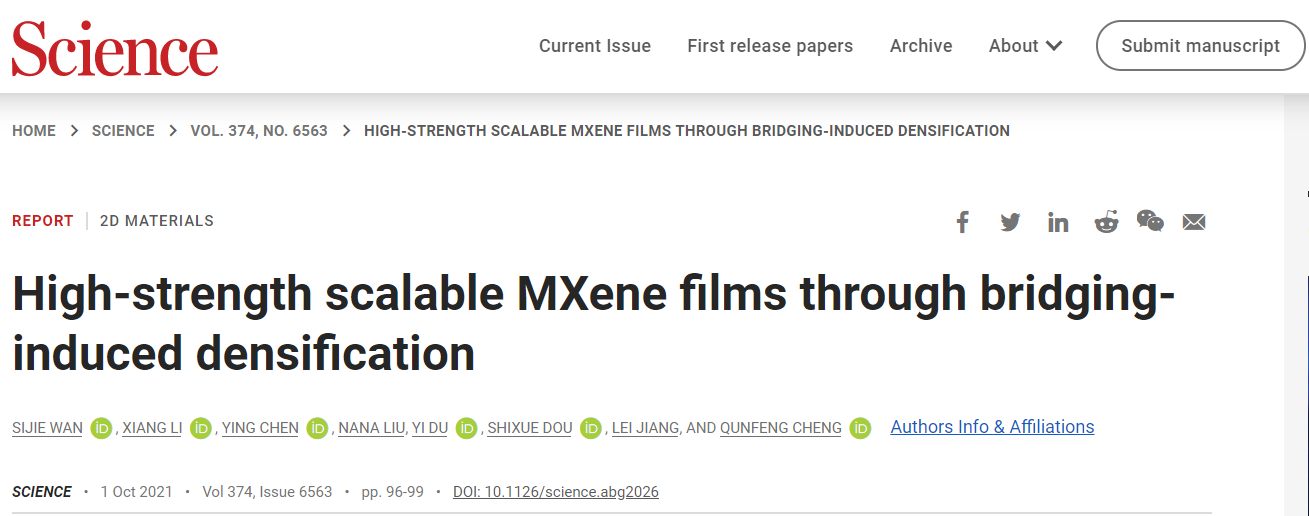This screenshot has width=1309, height=516.
Task: Email this article using the envelope icon
Action: 1194,222
